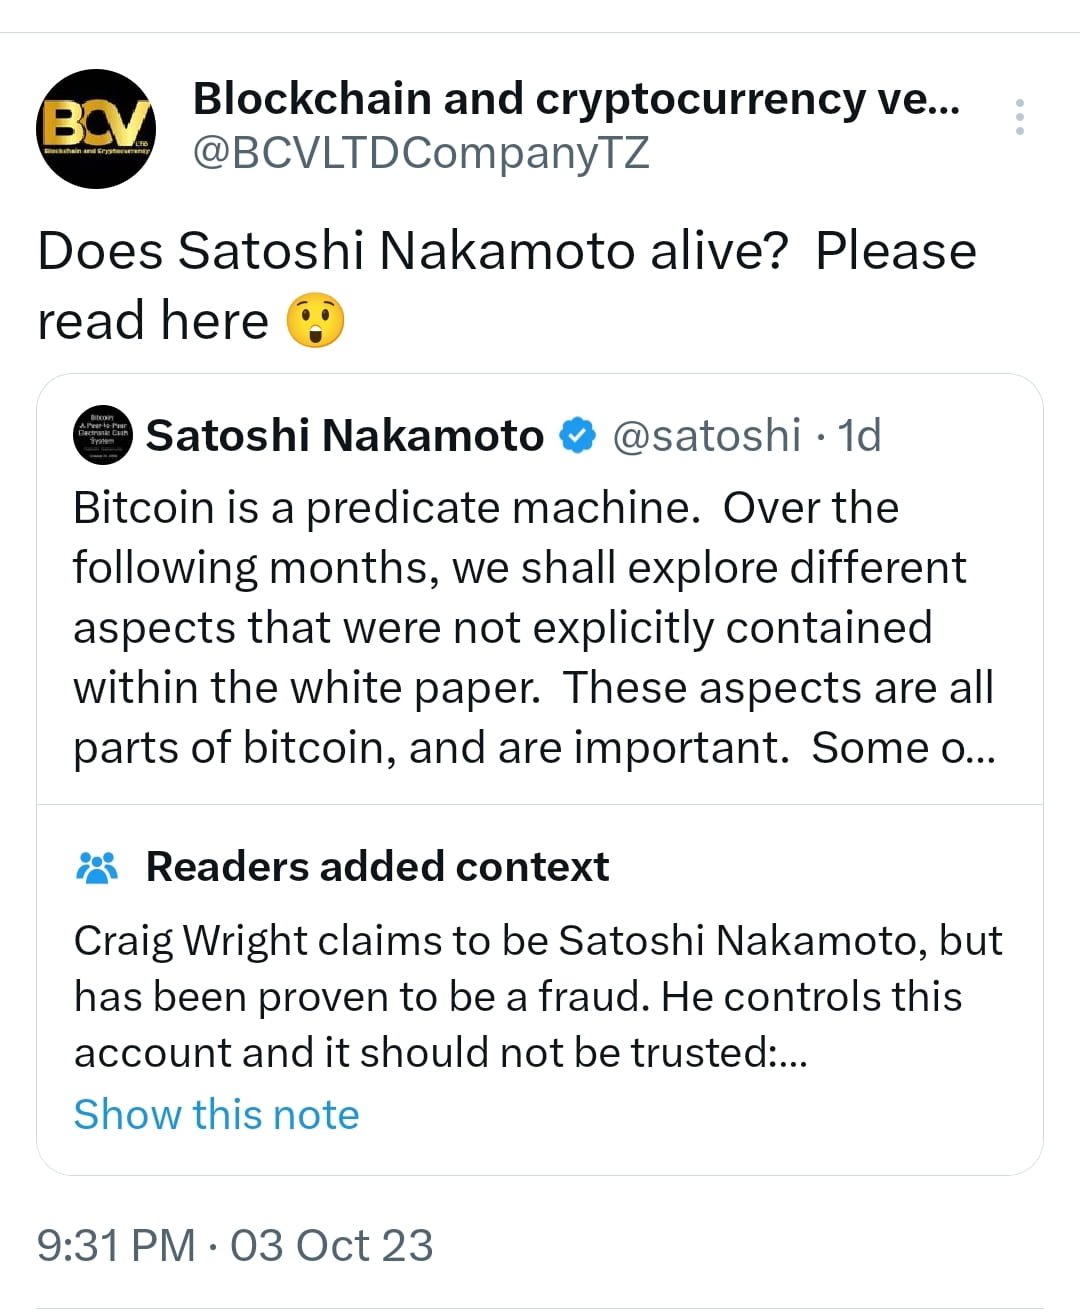This screenshot has width=1080, height=1315.
Task: Show this note under readers added context
Action: (x=216, y=1114)
